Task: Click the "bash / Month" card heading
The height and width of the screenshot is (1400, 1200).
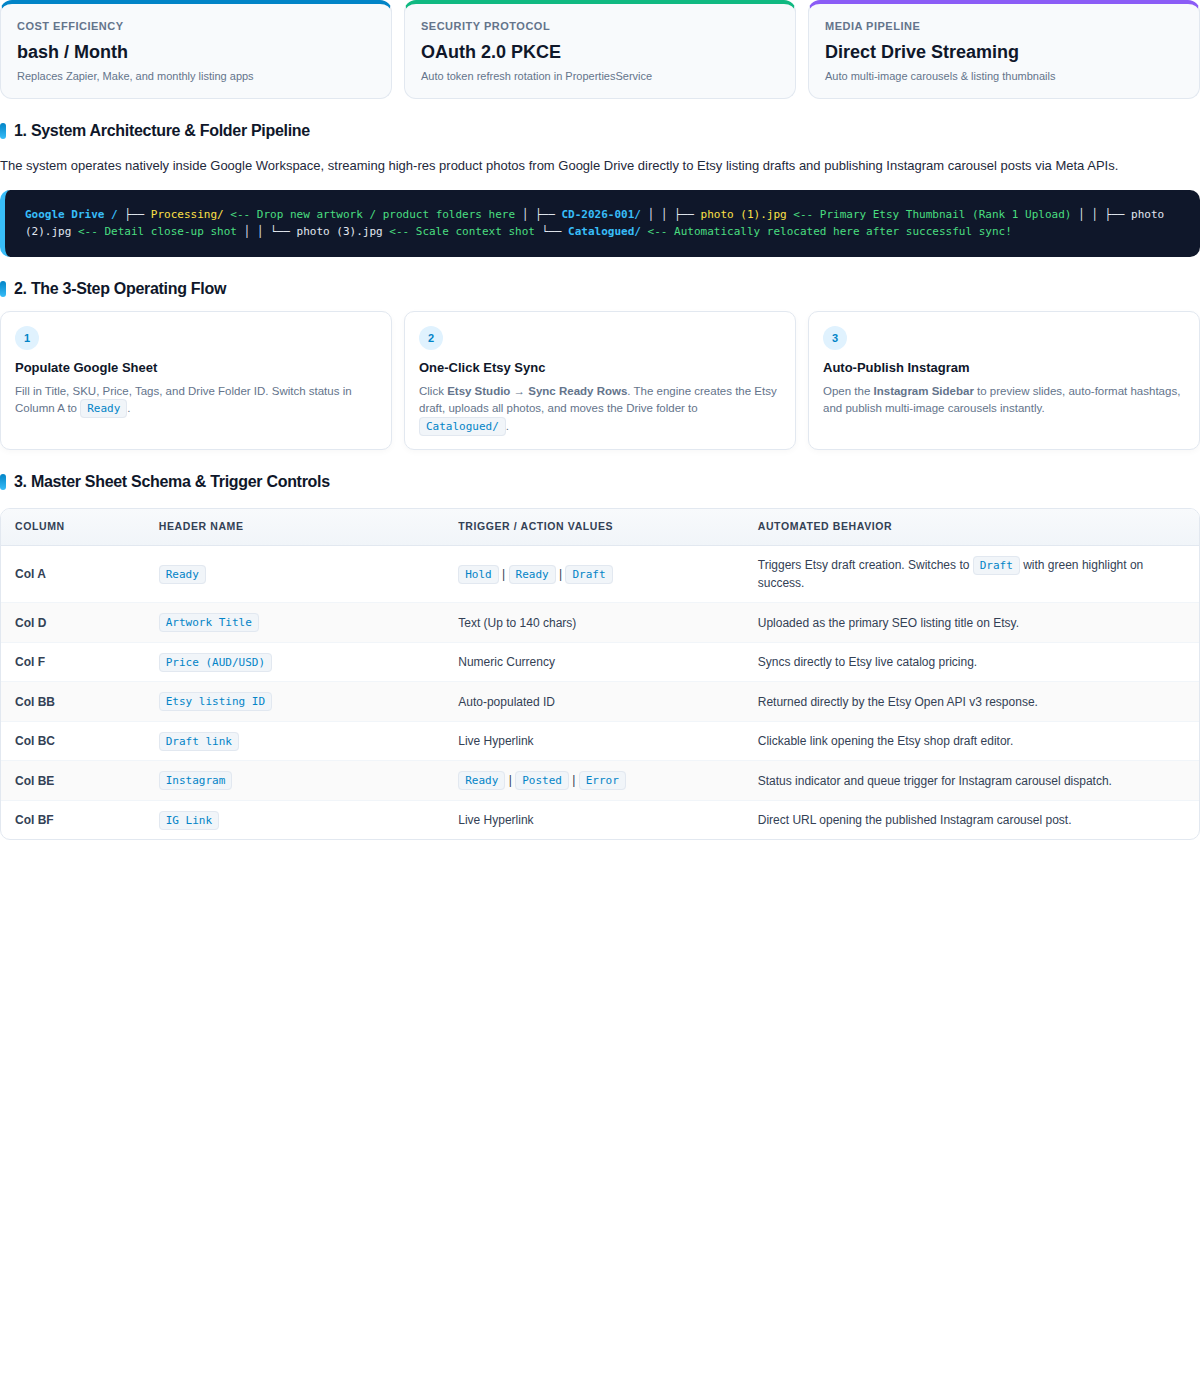Action: click(x=72, y=52)
